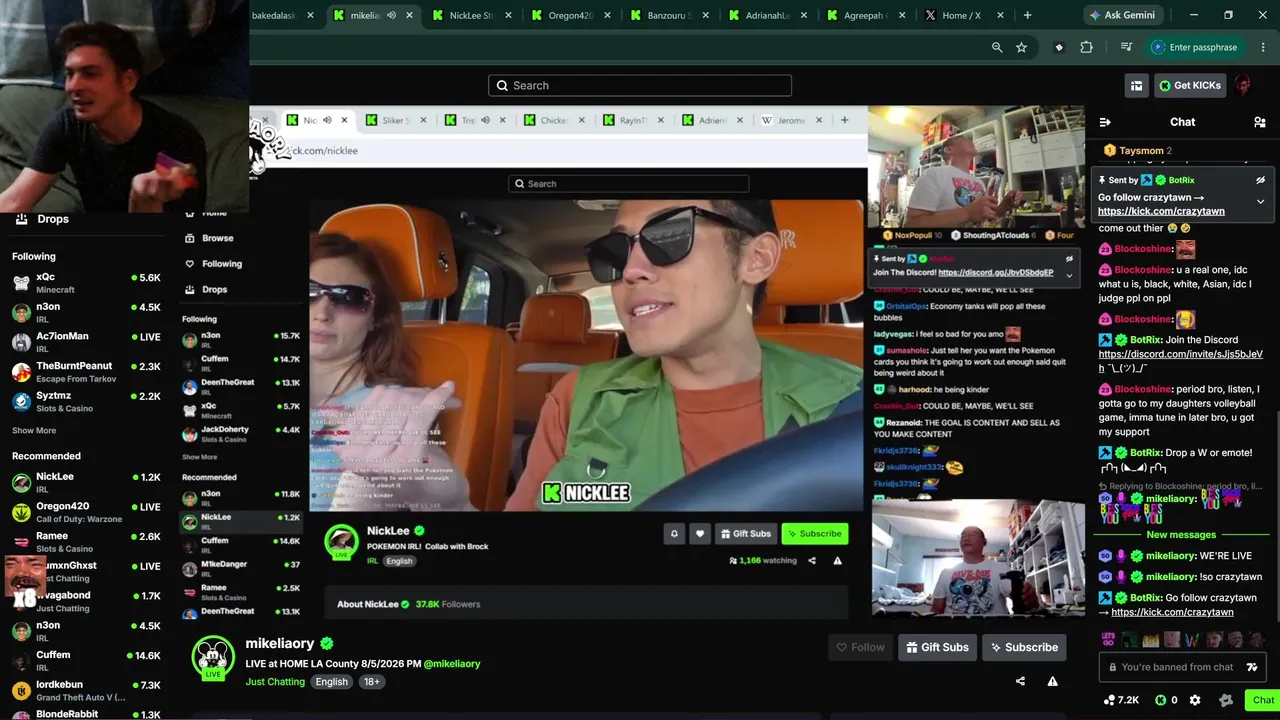Switch to the Oregon420 tab

coord(570,15)
